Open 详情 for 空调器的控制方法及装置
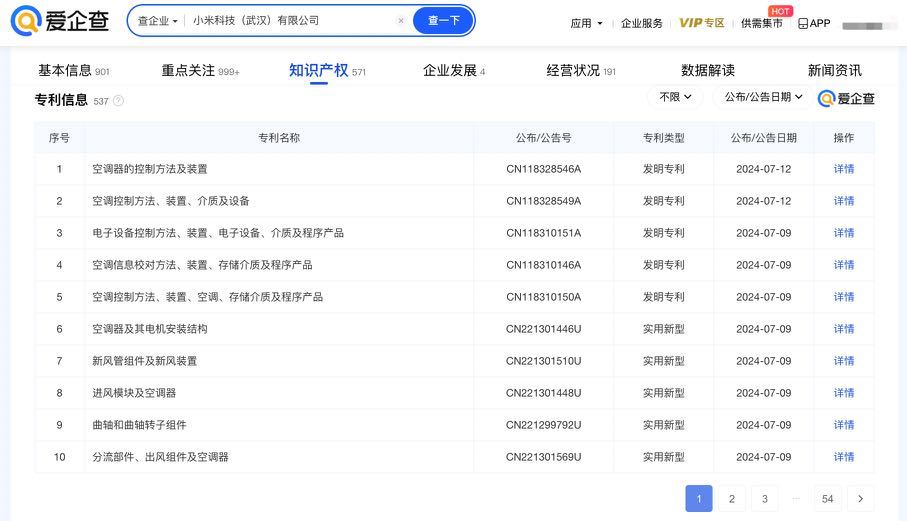This screenshot has height=521, width=907. pyautogui.click(x=844, y=169)
